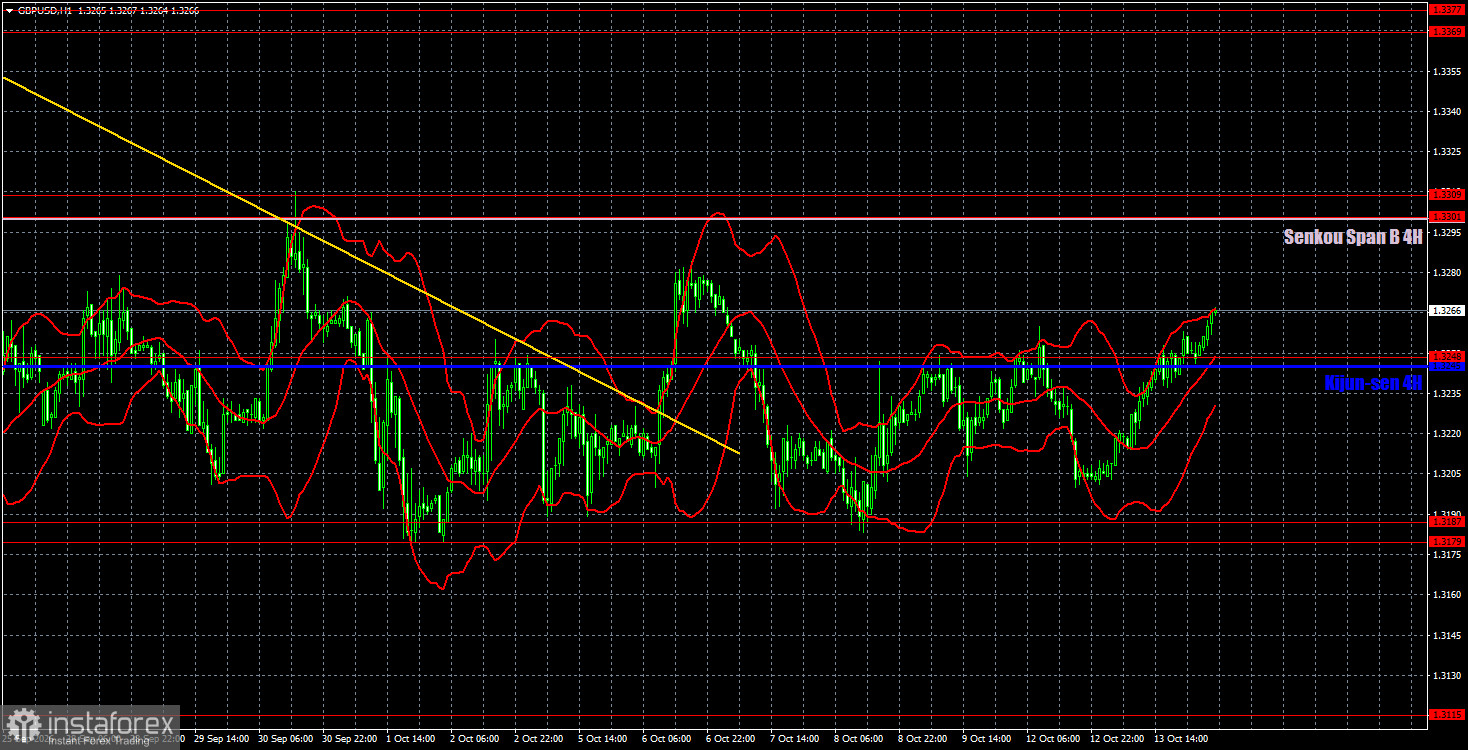This screenshot has width=1468, height=750.
Task: Click the 1.3179 red price level label
Action: (x=1448, y=542)
